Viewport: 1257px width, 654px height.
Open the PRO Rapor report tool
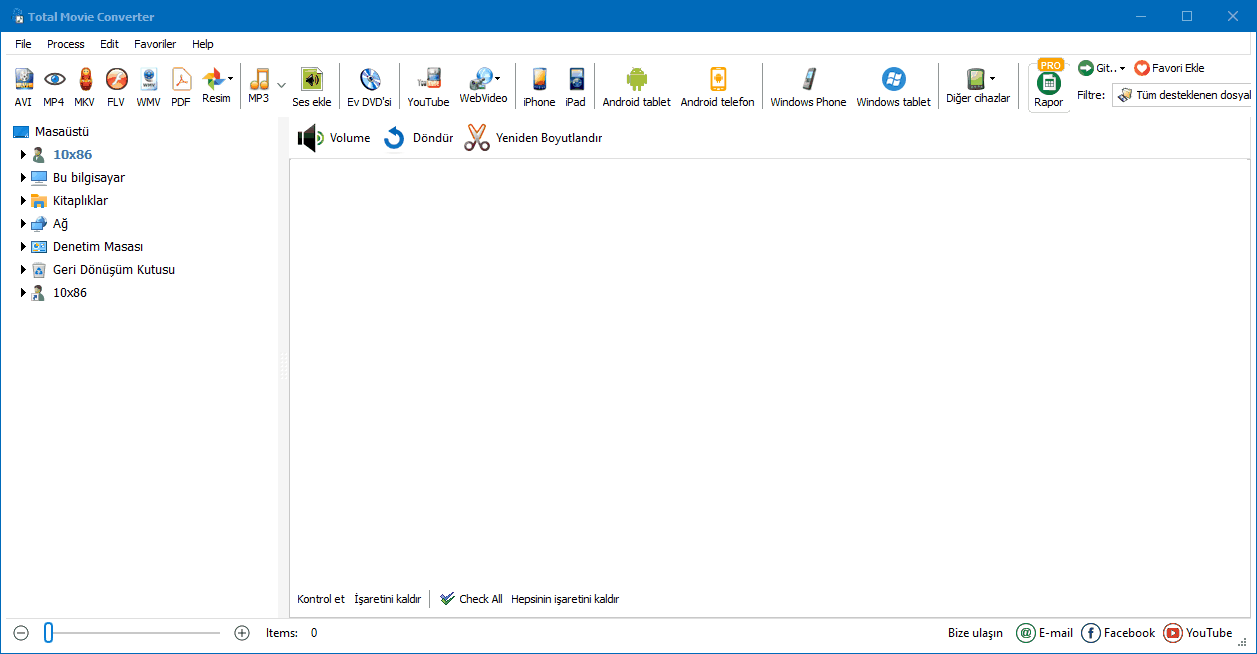point(1048,86)
